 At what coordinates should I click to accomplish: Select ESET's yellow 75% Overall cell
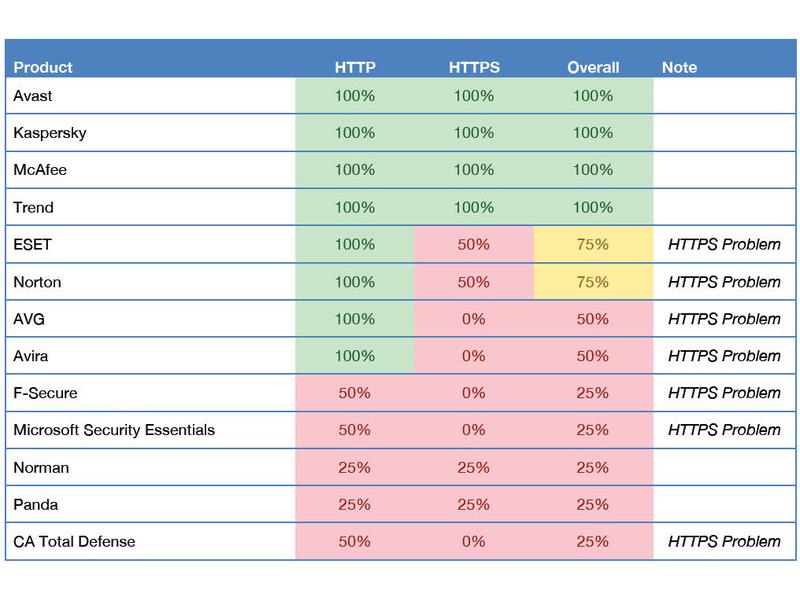click(593, 244)
